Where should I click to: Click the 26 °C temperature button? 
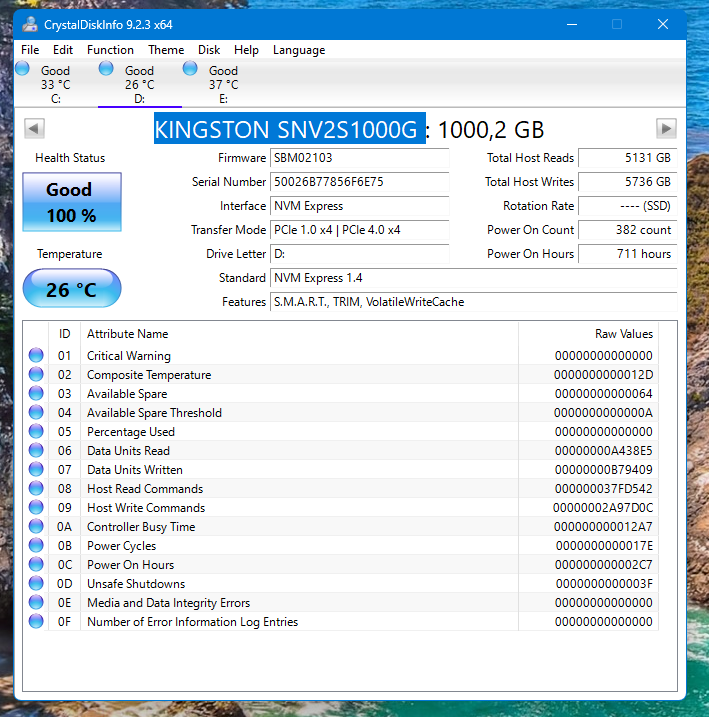click(x=72, y=289)
